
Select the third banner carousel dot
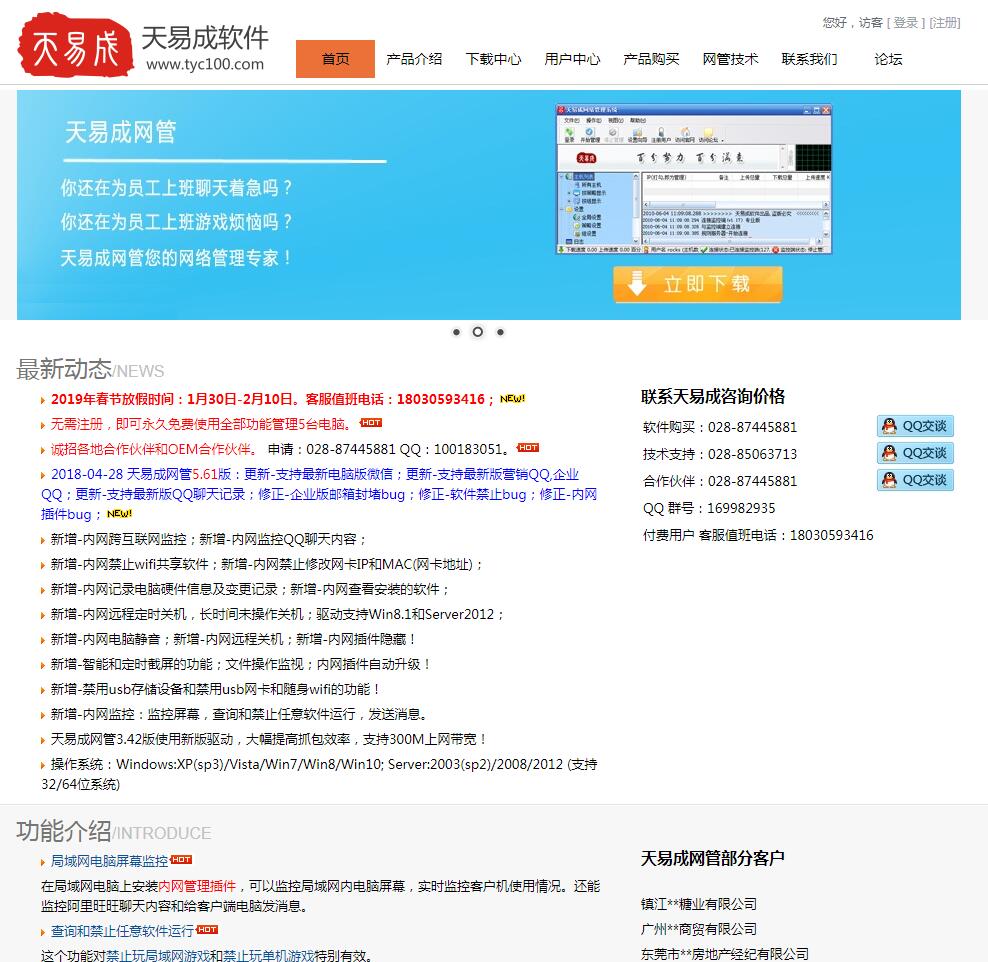pos(500,332)
